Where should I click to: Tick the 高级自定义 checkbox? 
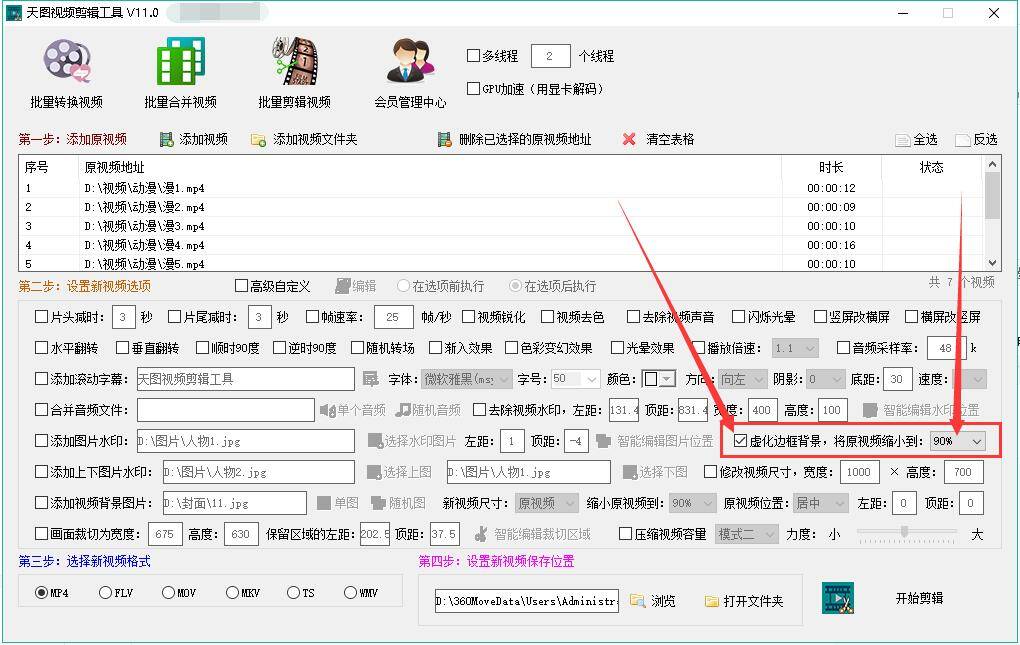click(x=241, y=286)
